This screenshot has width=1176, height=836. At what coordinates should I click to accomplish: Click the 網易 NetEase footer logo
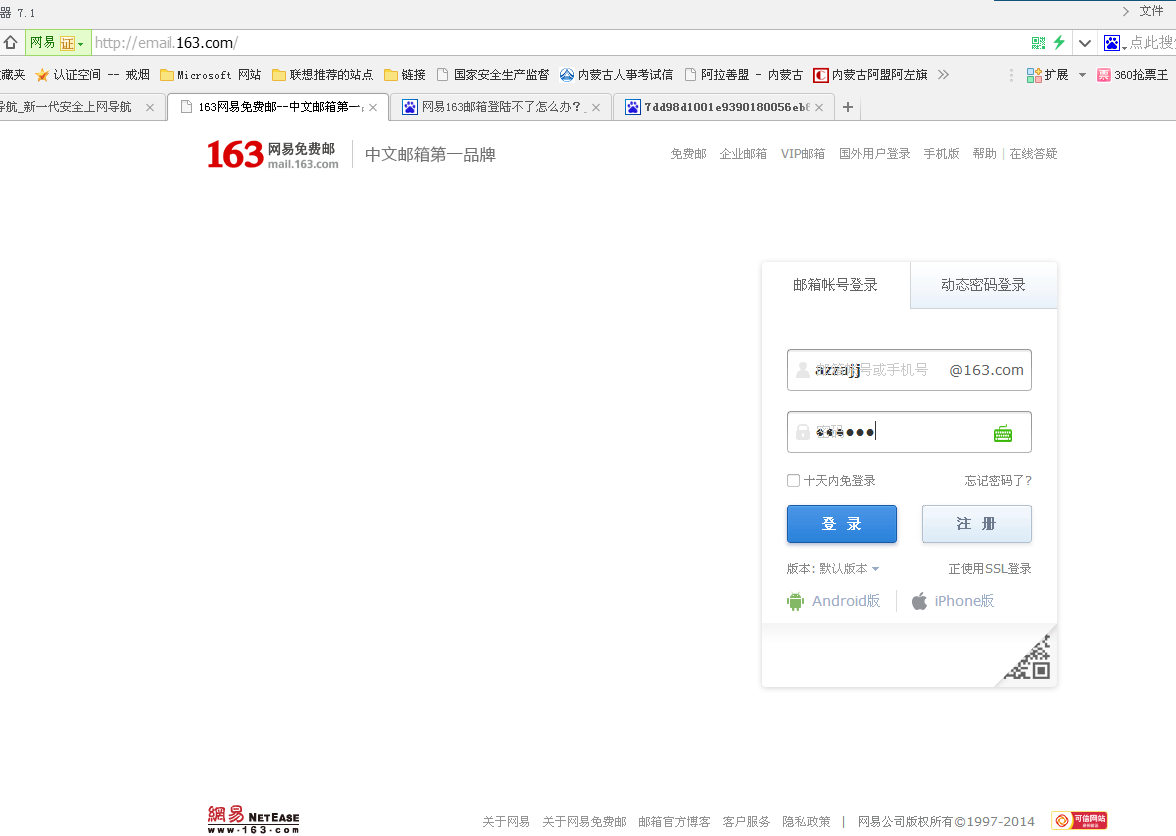click(x=254, y=820)
